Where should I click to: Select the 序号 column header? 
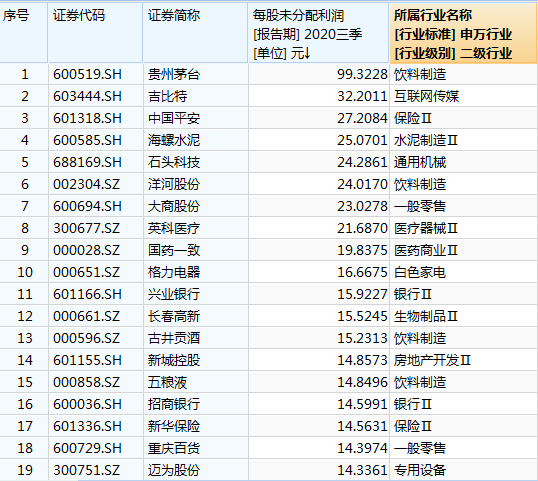point(23,33)
